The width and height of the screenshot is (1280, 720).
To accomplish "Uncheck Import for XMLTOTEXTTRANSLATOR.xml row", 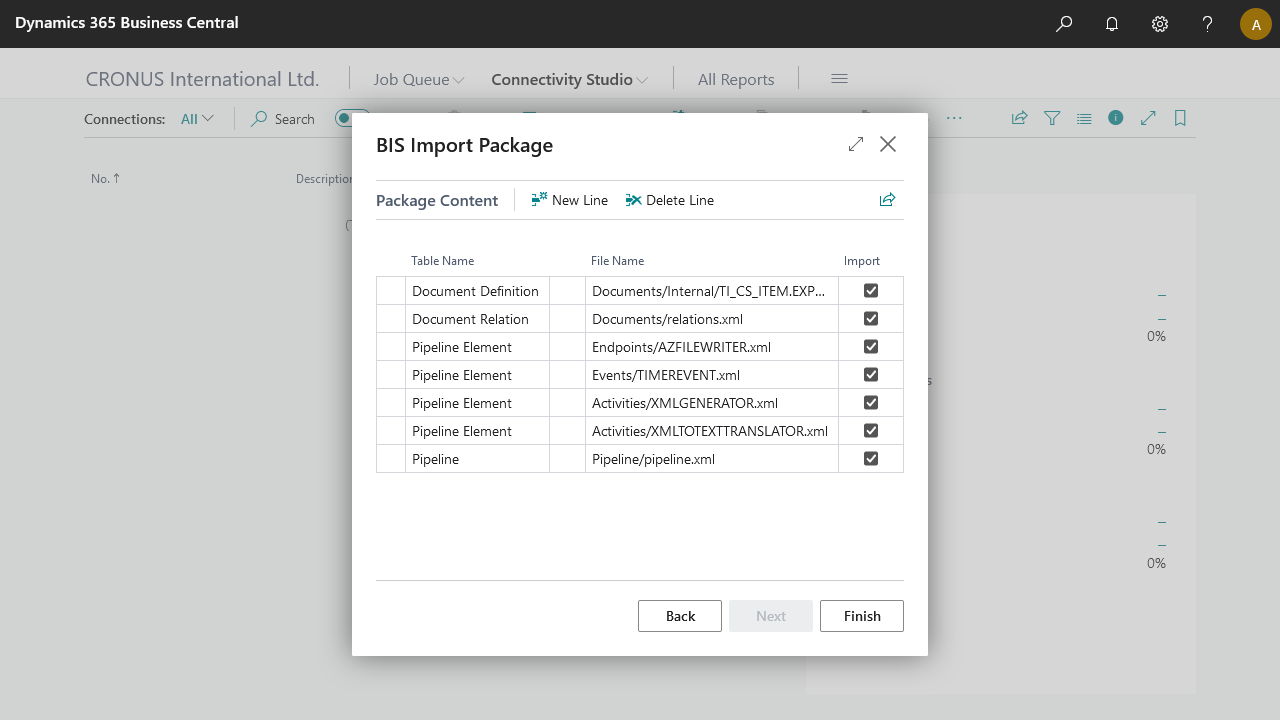I will pyautogui.click(x=871, y=431).
